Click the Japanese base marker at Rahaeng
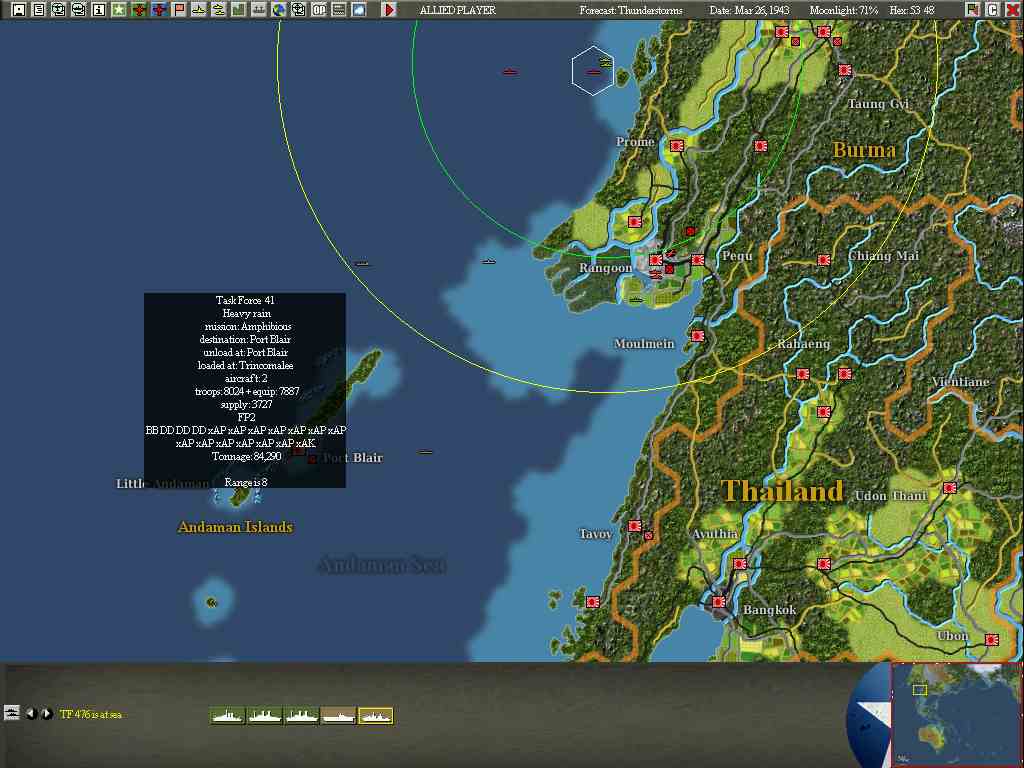 pos(803,374)
